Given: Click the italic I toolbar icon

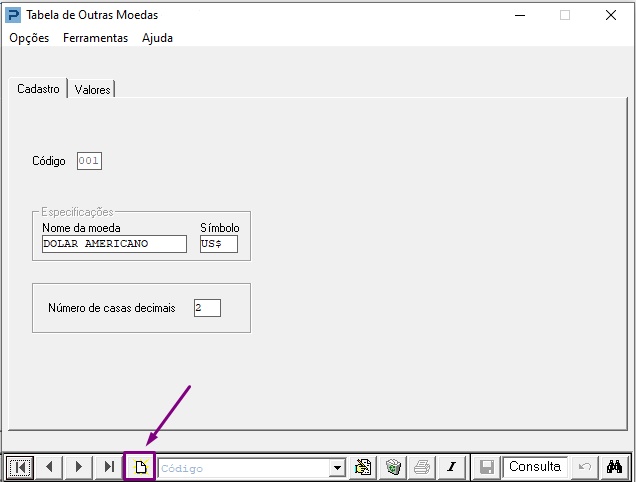Looking at the screenshot, I should (452, 467).
